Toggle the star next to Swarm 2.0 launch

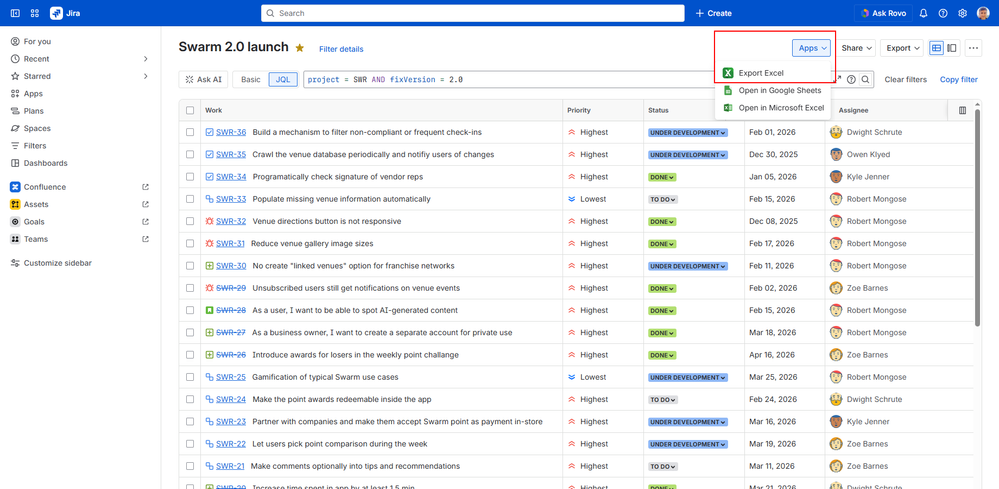click(299, 48)
